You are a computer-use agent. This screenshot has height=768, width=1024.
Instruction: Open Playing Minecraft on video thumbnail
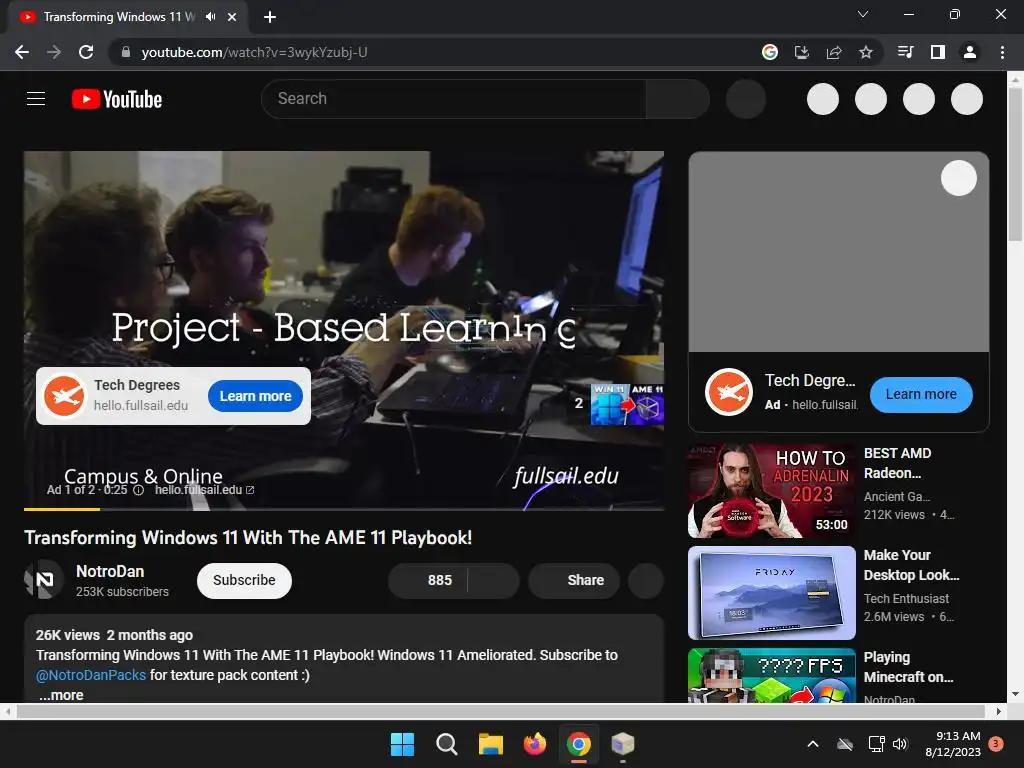click(771, 675)
